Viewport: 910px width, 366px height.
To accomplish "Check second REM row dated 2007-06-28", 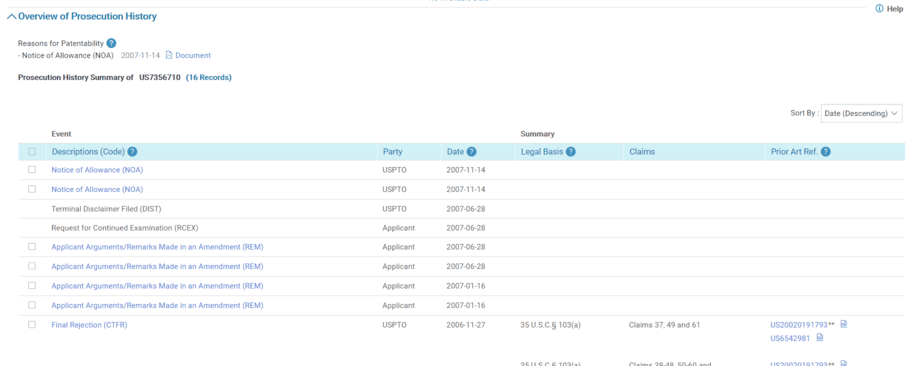I will 32,266.
